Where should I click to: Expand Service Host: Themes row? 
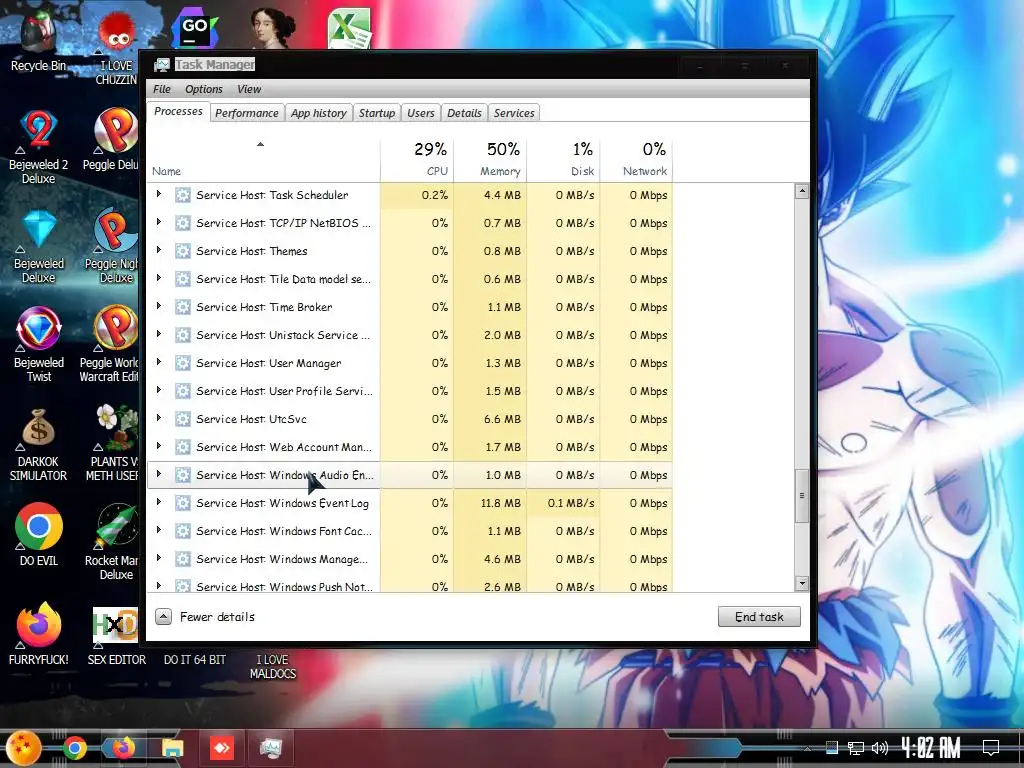click(x=159, y=250)
